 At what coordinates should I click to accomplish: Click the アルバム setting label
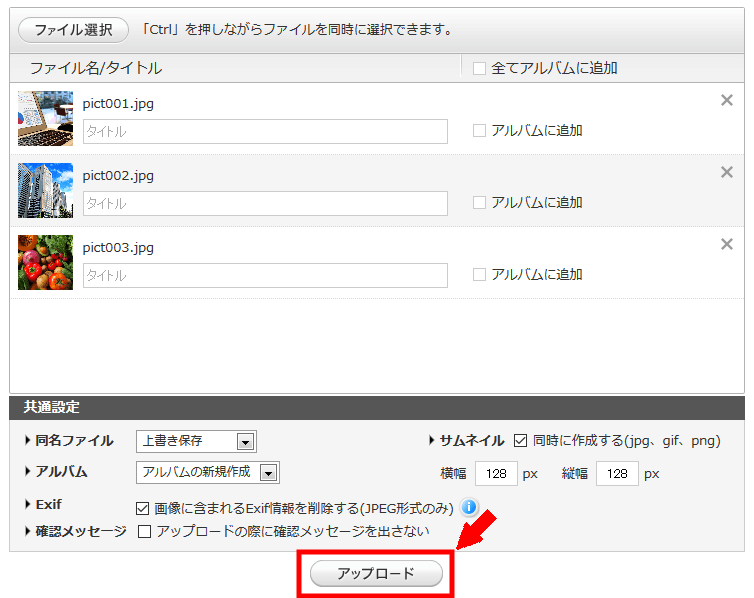tap(62, 472)
